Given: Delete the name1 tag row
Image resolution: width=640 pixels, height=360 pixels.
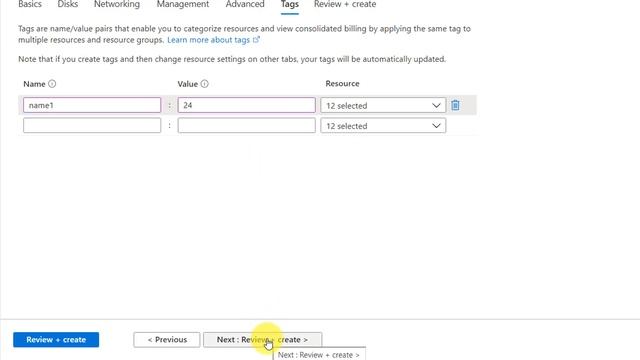Looking at the screenshot, I should pos(455,105).
